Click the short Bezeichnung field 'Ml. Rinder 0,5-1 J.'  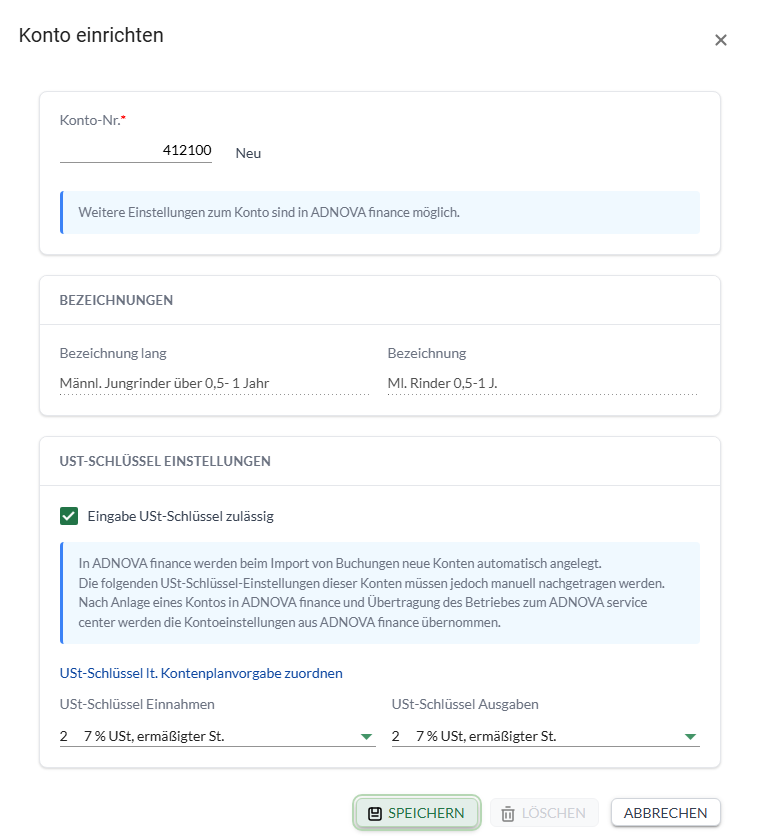541,382
